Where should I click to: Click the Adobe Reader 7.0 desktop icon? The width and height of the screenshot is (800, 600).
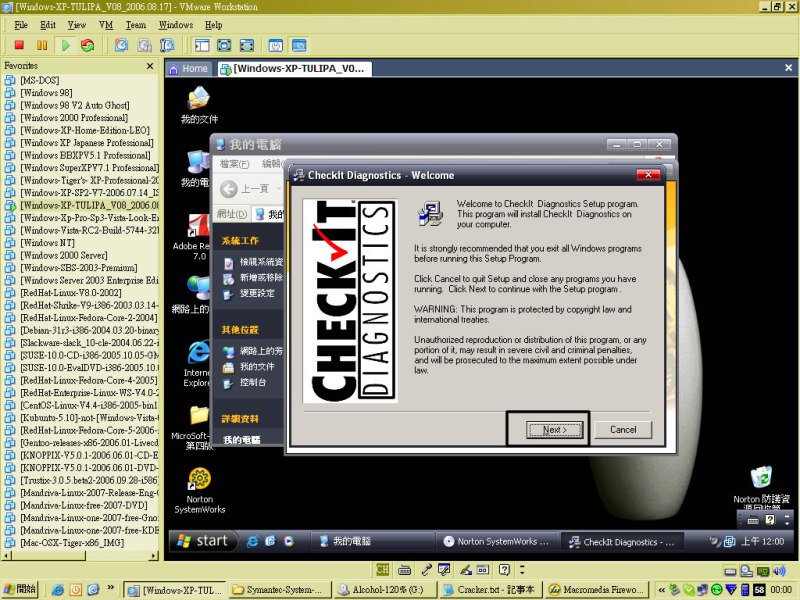tap(193, 237)
